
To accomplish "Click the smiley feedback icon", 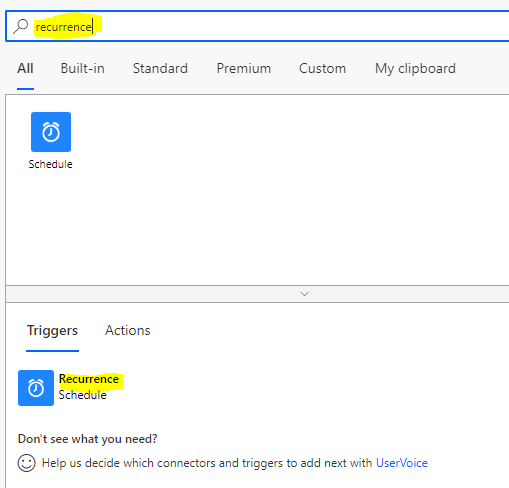I will tap(26, 463).
